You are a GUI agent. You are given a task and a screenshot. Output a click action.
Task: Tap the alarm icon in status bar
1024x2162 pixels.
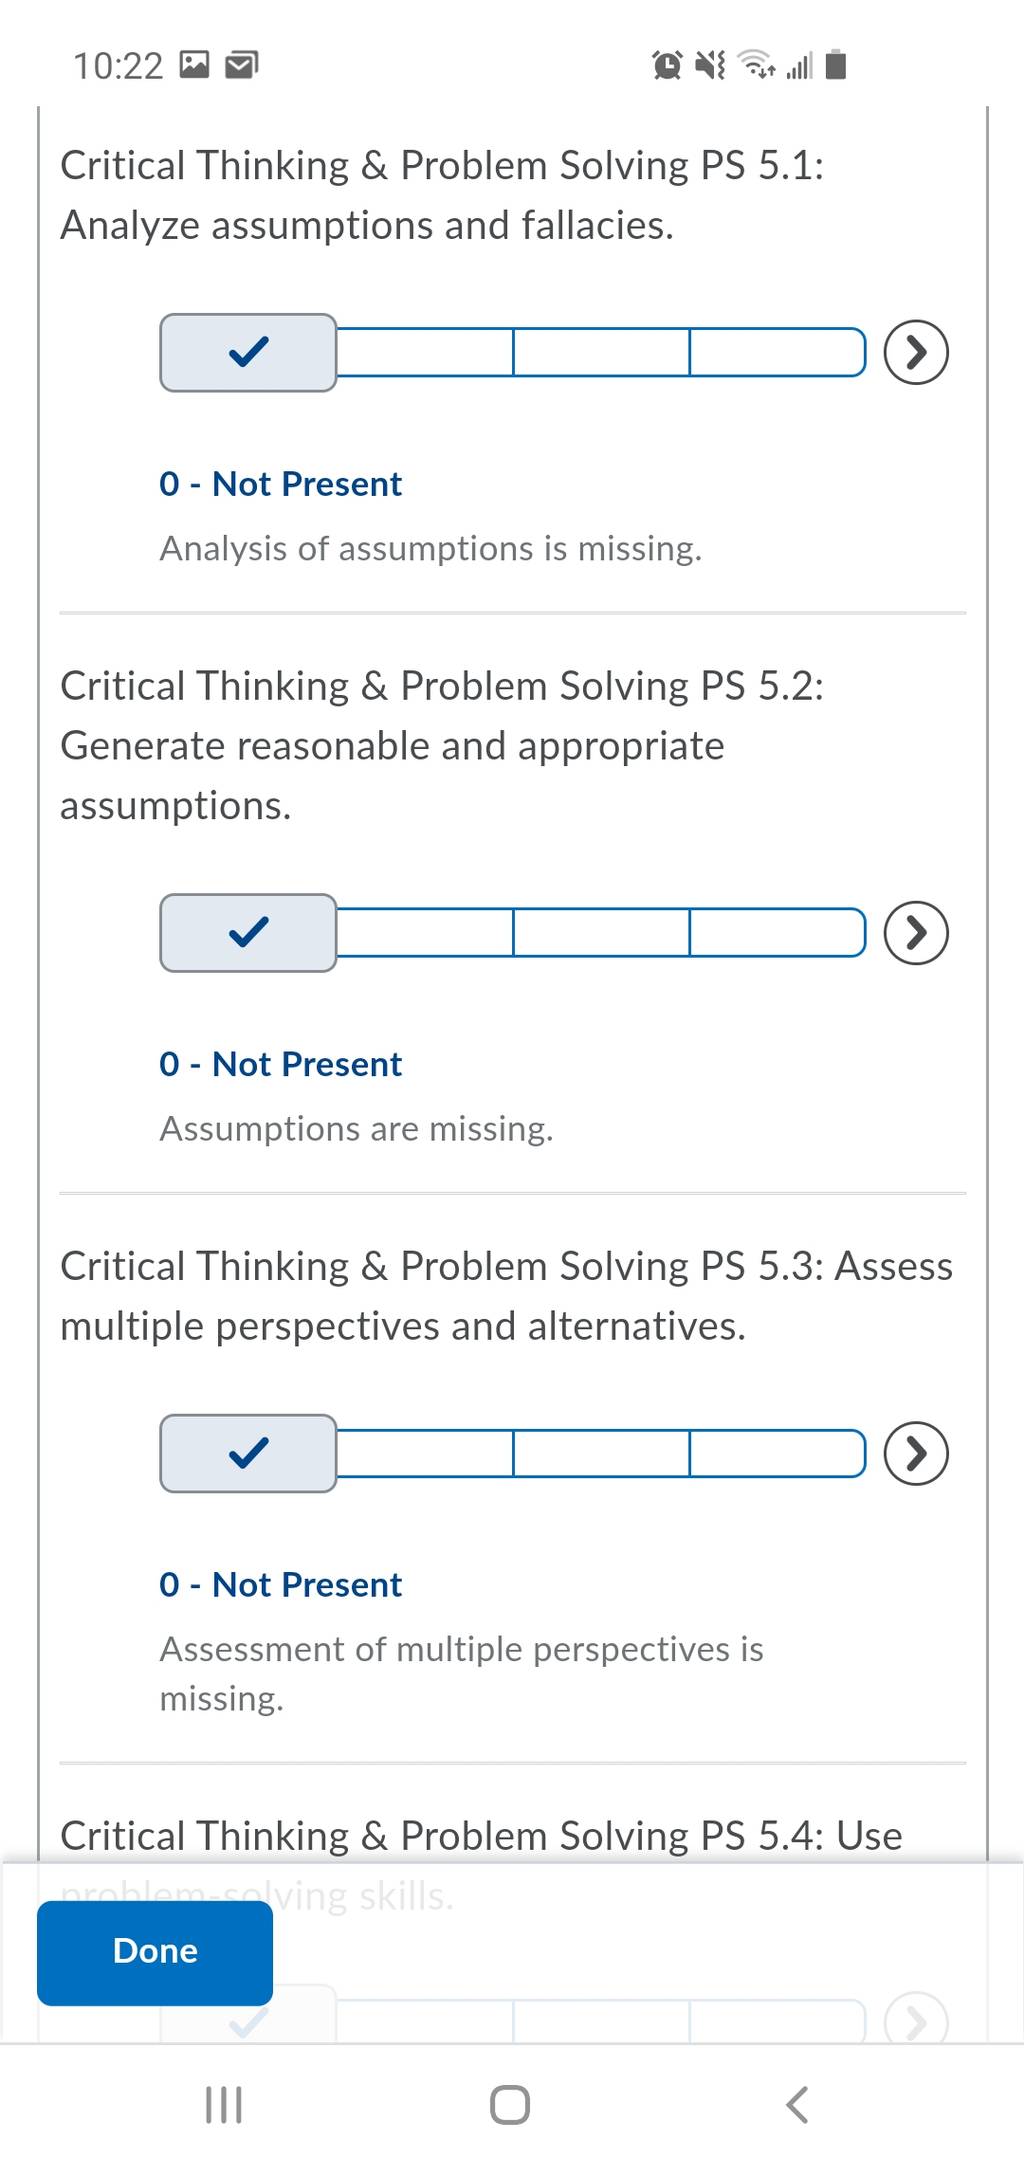(x=667, y=66)
